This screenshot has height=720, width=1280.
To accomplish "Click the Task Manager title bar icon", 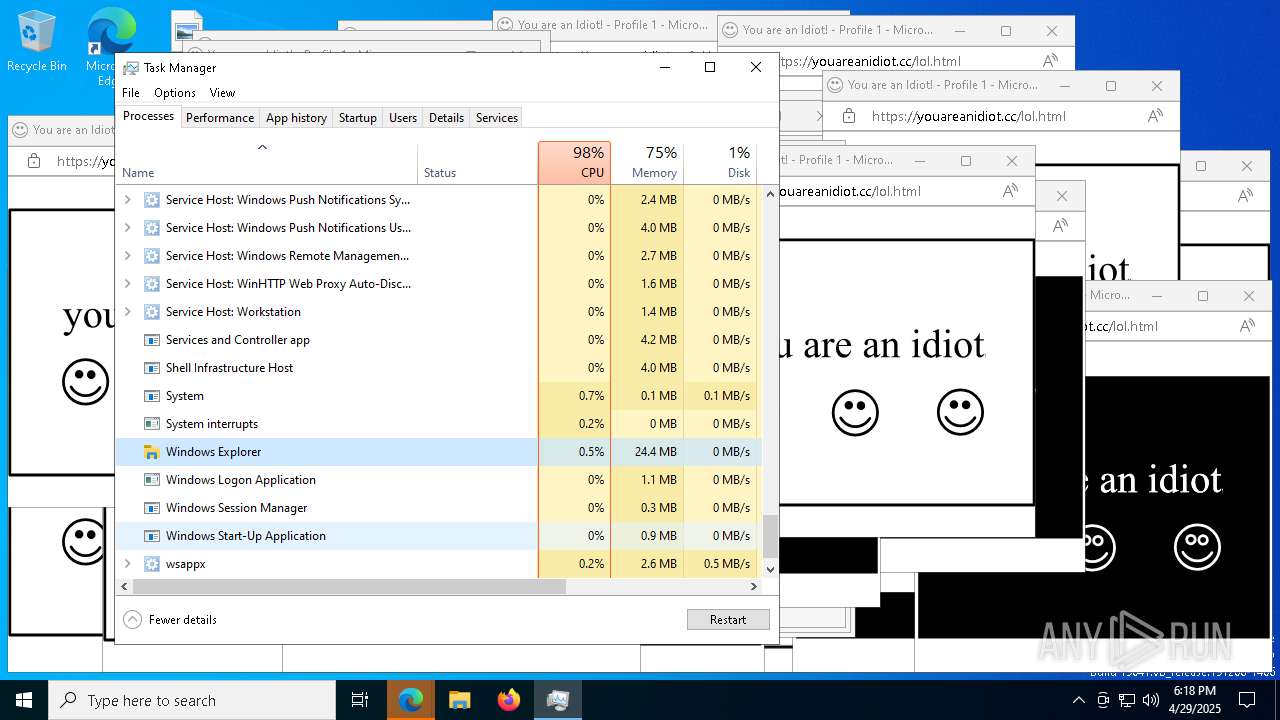I will [131, 68].
